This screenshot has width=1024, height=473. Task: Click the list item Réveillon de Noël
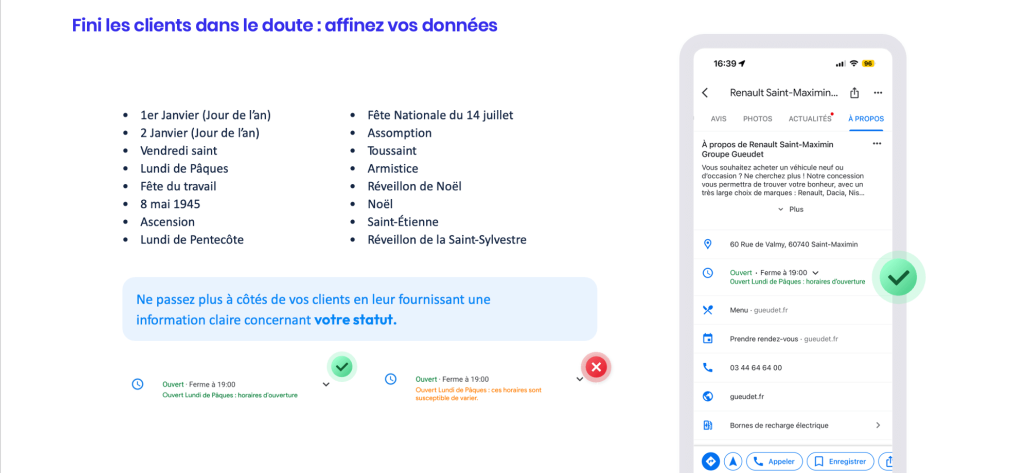415,186
